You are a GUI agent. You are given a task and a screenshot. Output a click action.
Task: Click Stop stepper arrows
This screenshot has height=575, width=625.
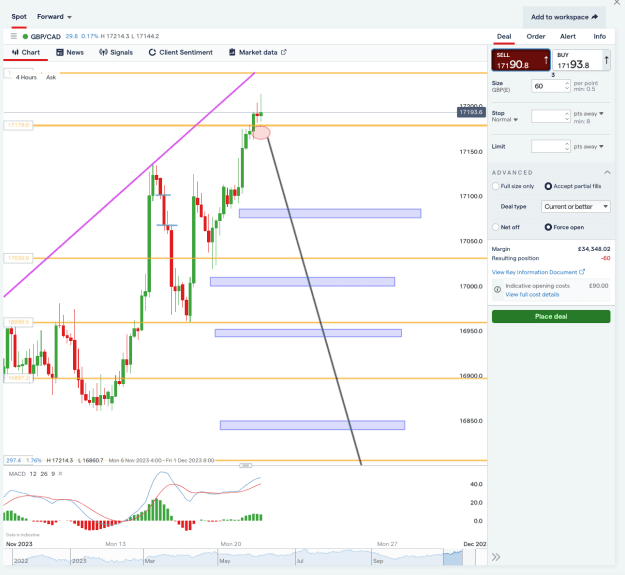pos(567,116)
